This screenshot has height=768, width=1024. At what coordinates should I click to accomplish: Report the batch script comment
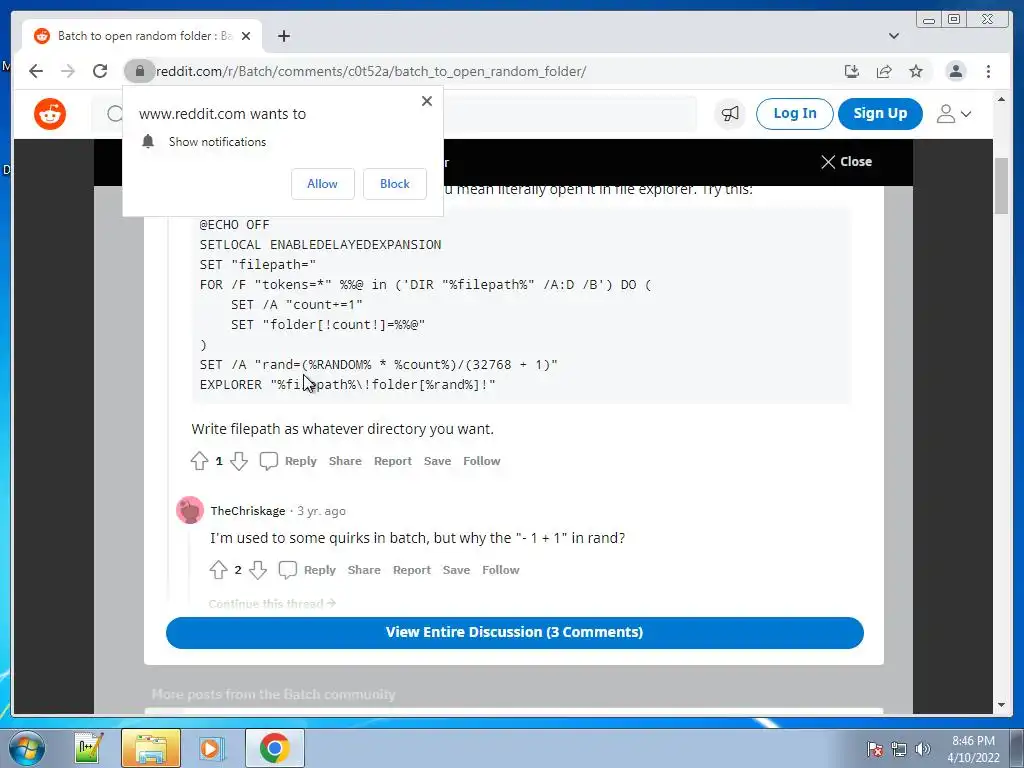[x=392, y=461]
